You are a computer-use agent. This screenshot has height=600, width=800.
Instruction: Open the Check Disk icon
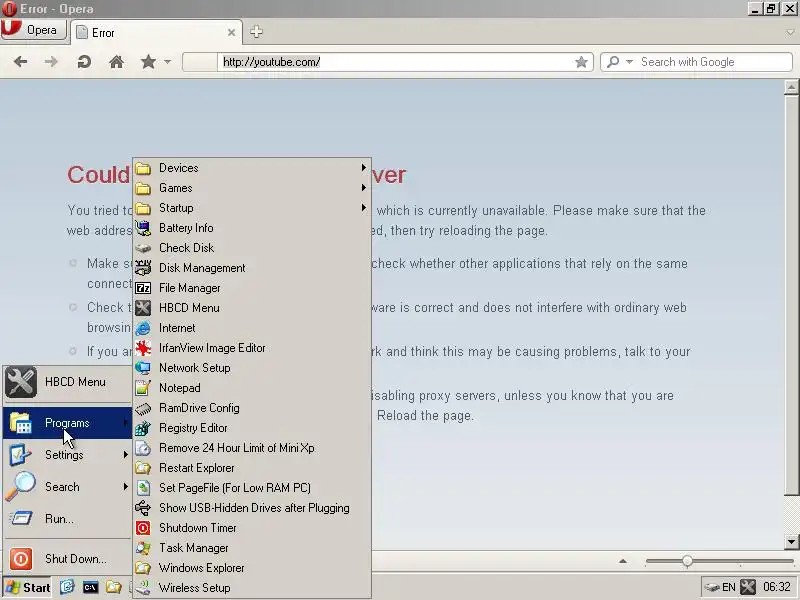pos(143,248)
